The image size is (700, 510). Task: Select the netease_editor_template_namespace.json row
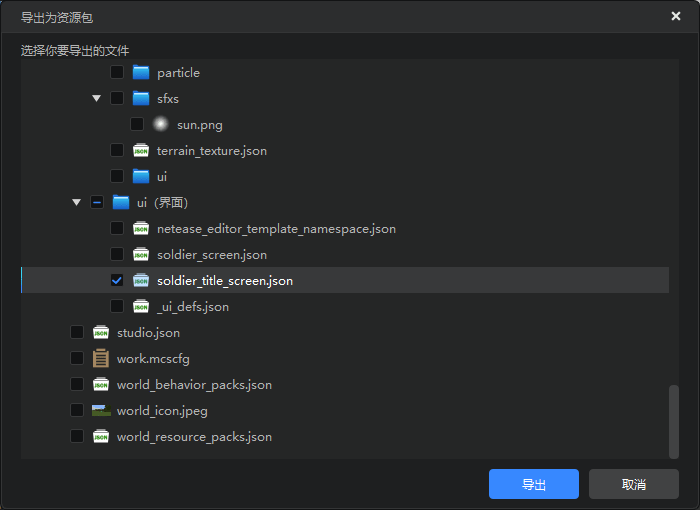[x=345, y=229]
